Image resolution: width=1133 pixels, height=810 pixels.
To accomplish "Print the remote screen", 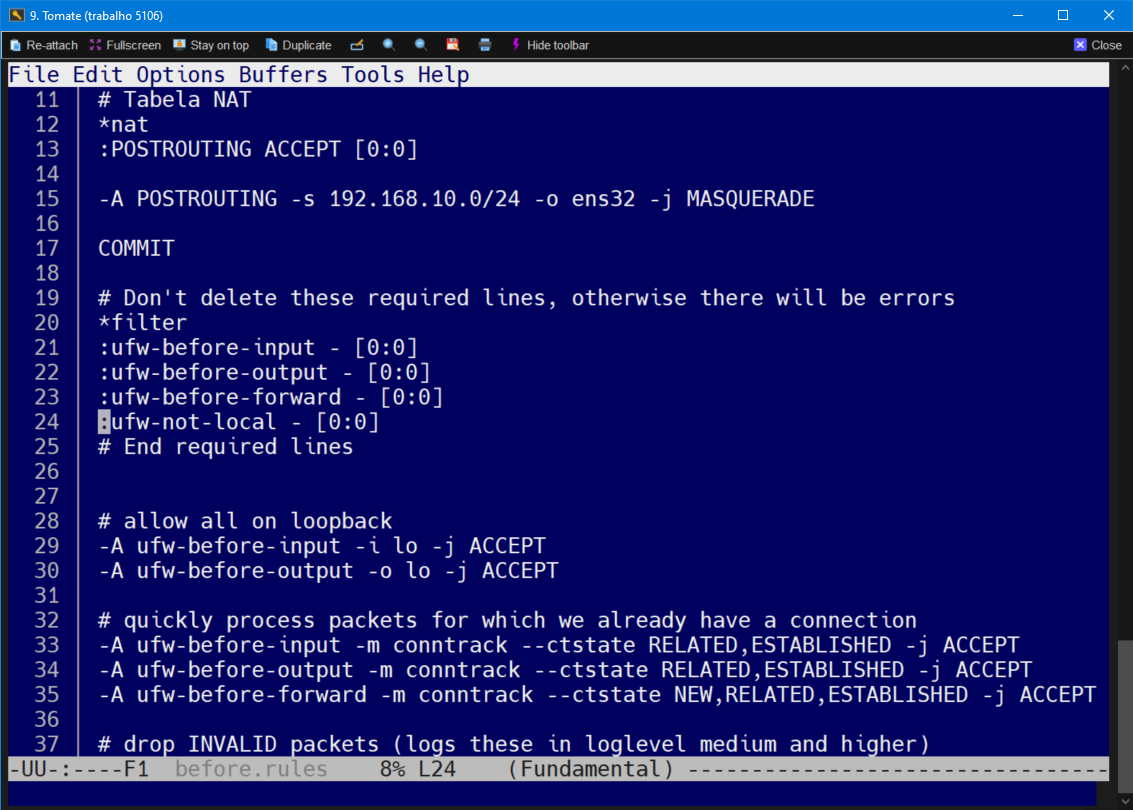I will pos(485,44).
